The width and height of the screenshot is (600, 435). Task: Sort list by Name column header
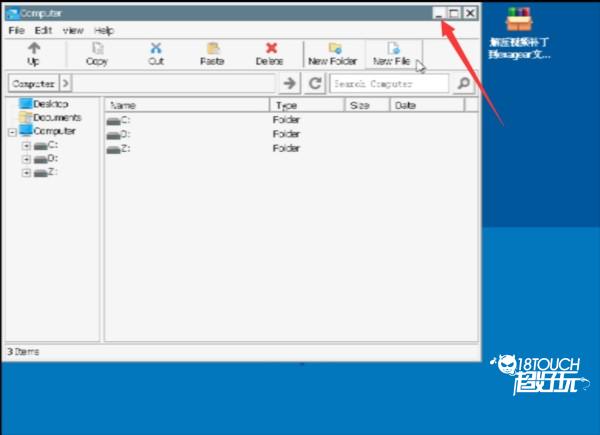(186, 104)
